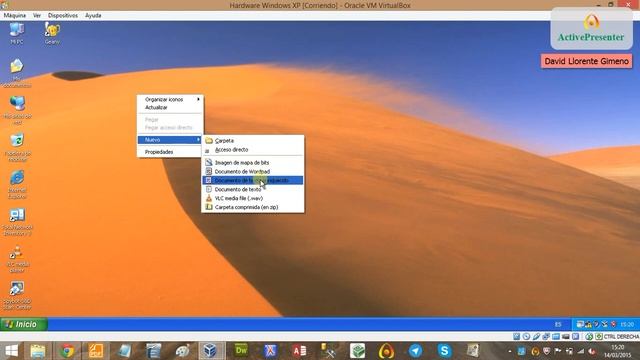Open the Dispositivos menu

[x=63, y=16]
